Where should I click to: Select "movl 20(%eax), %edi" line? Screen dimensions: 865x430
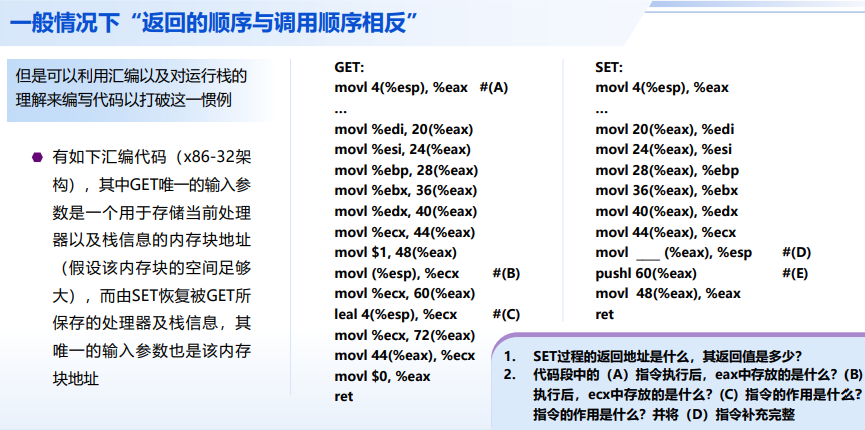[665, 129]
